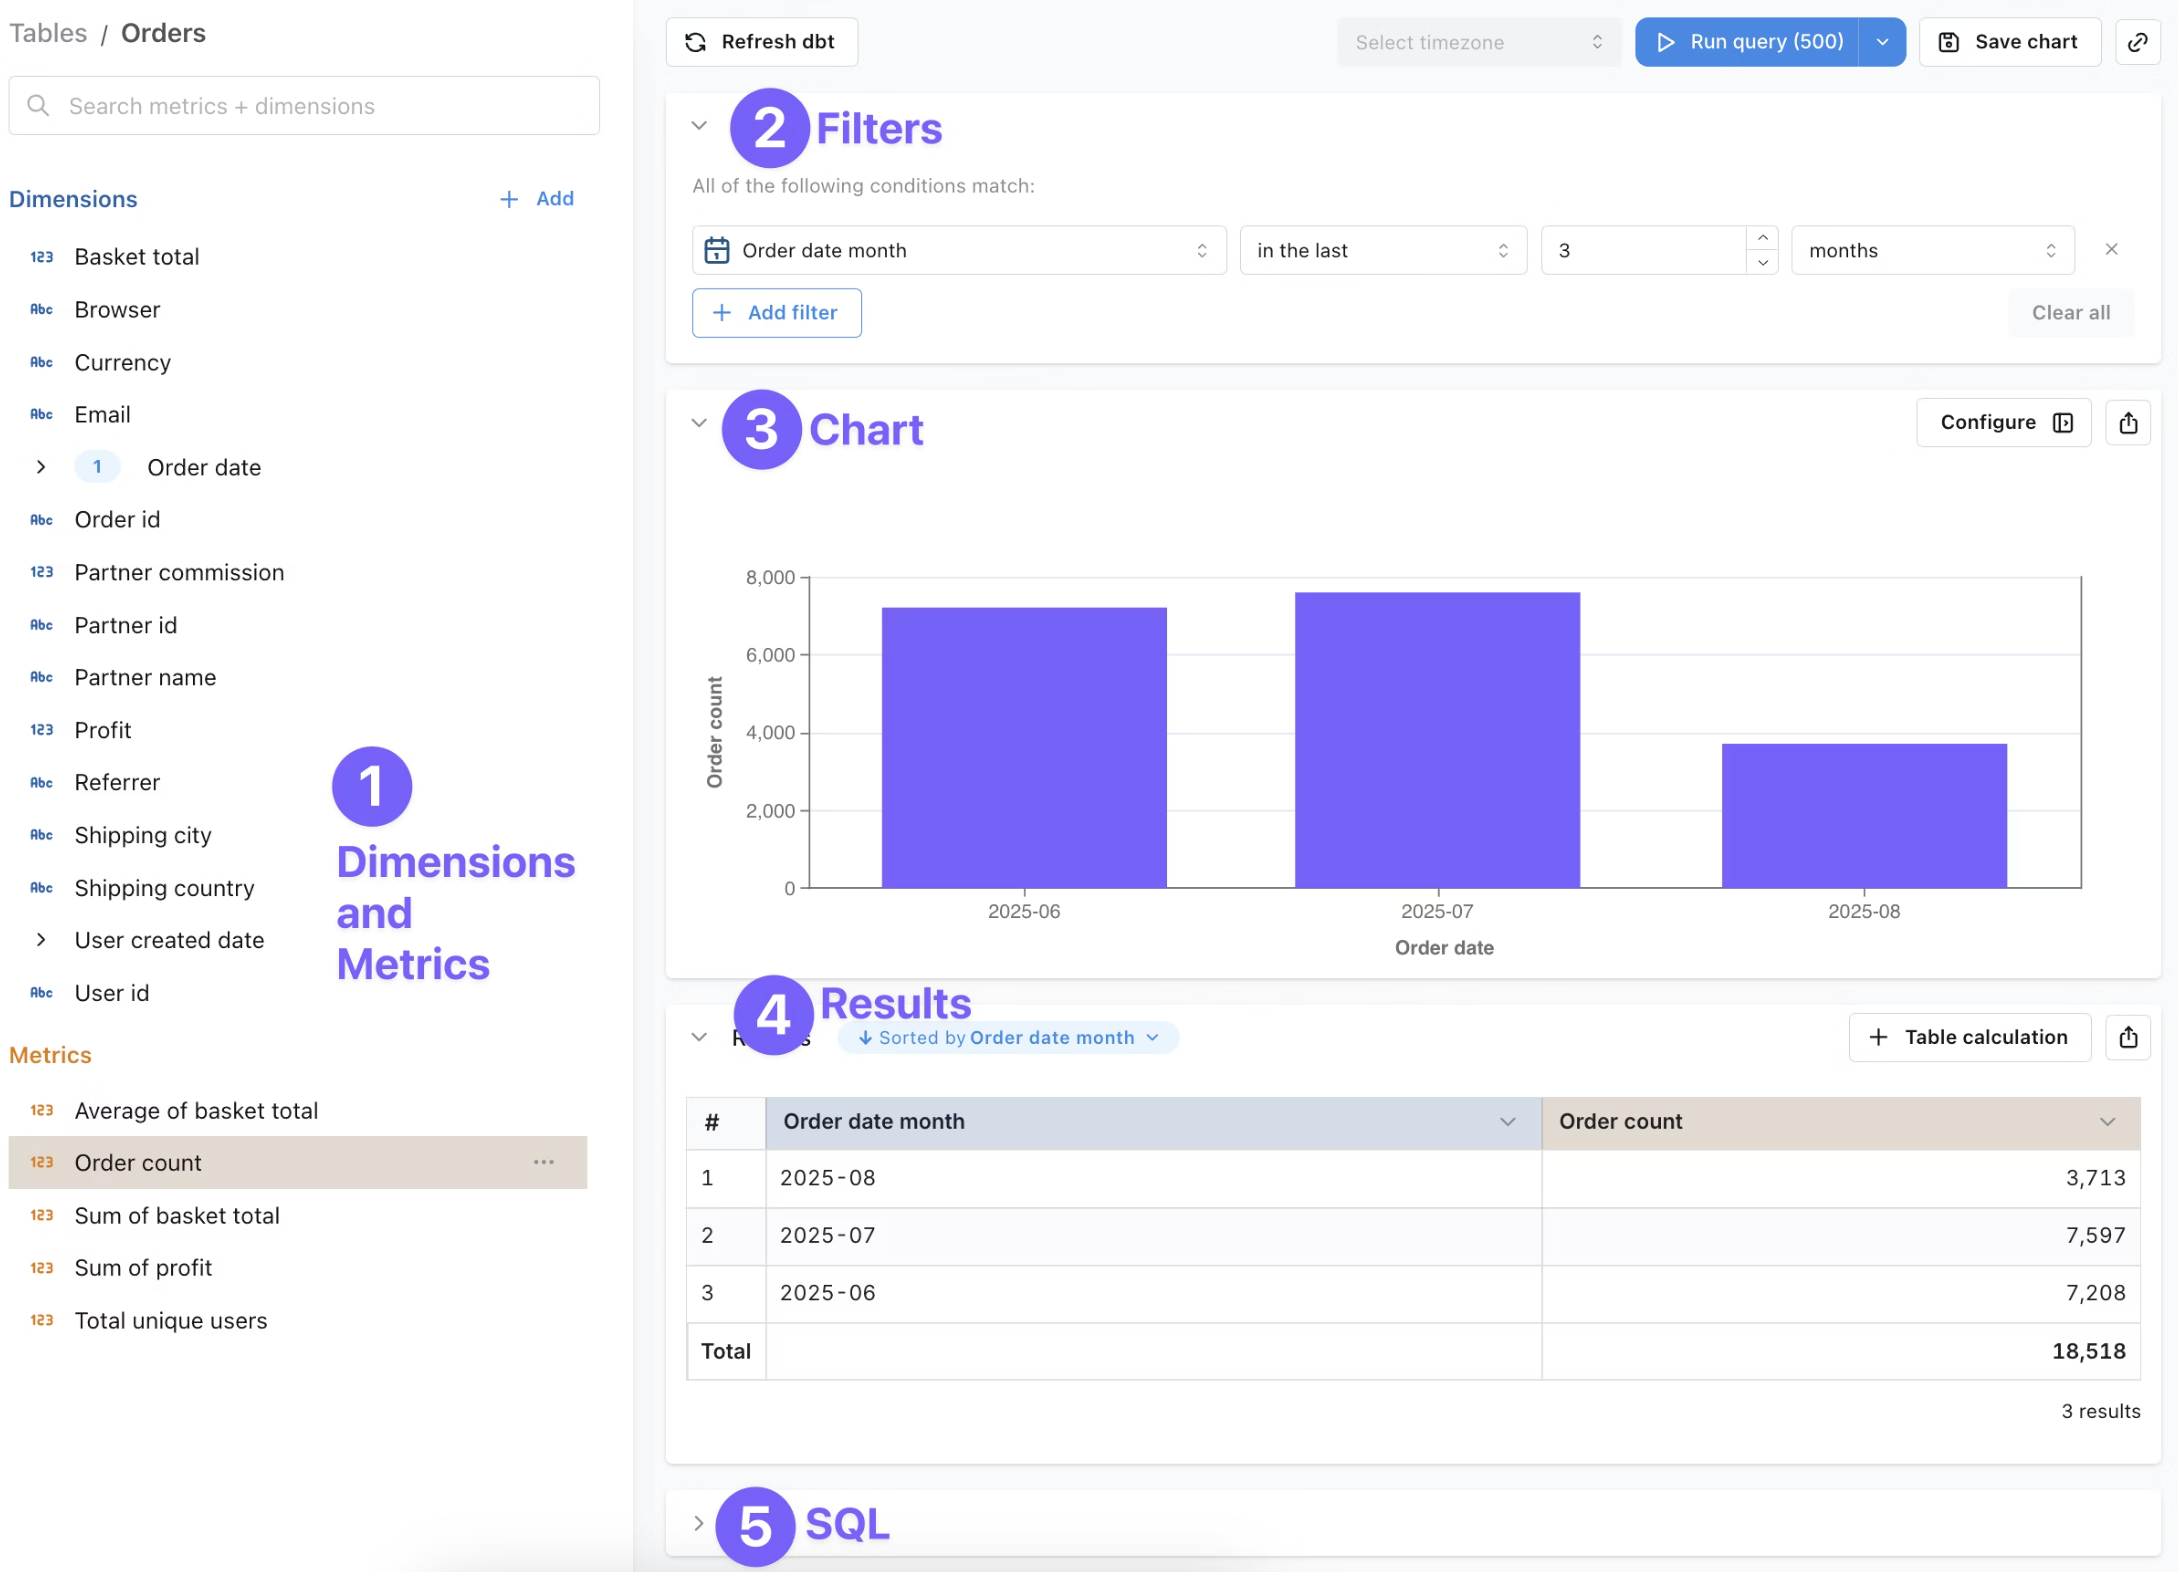Open the Run query options dropdown arrow
The height and width of the screenshot is (1572, 2178).
[1882, 42]
